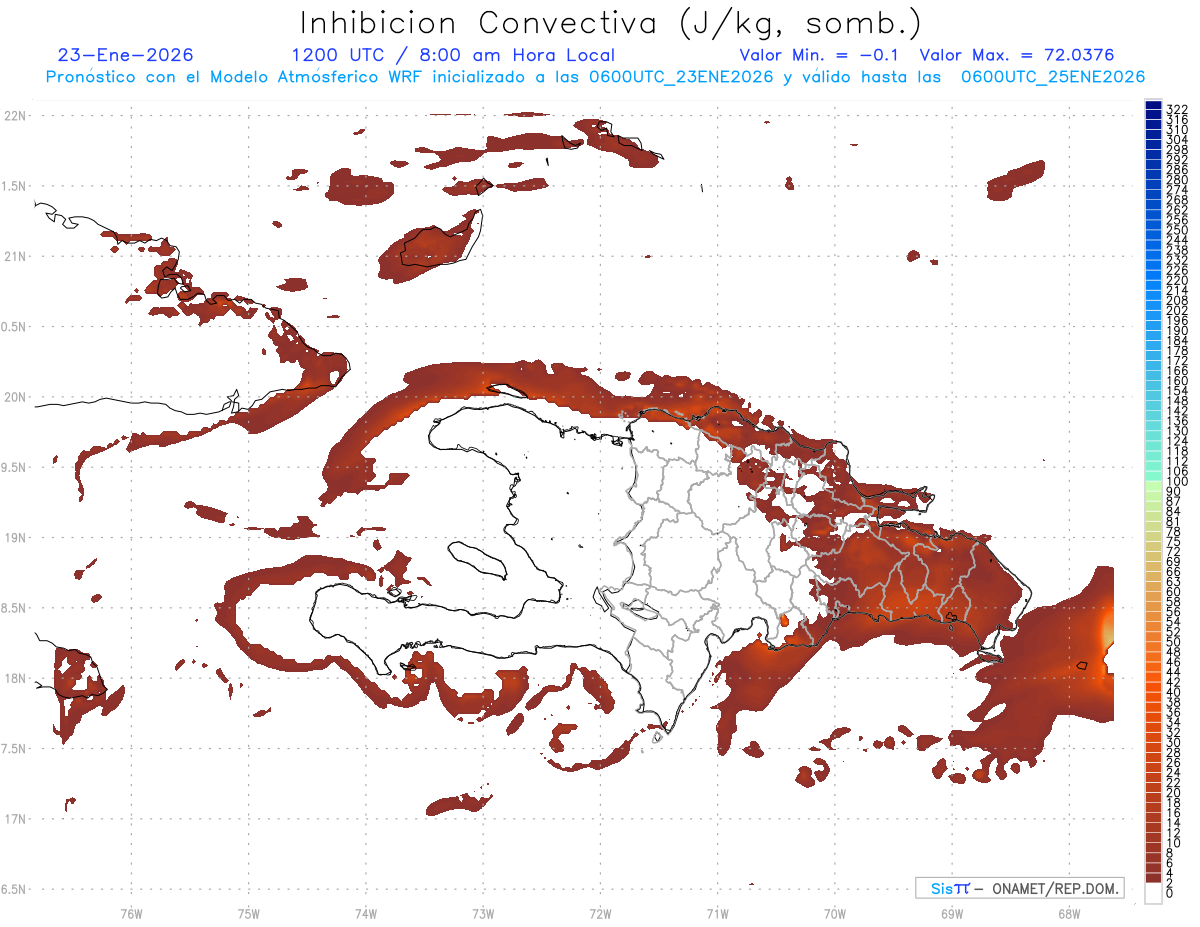
Task: Click the "21N" latitude label
Action: pos(14,256)
